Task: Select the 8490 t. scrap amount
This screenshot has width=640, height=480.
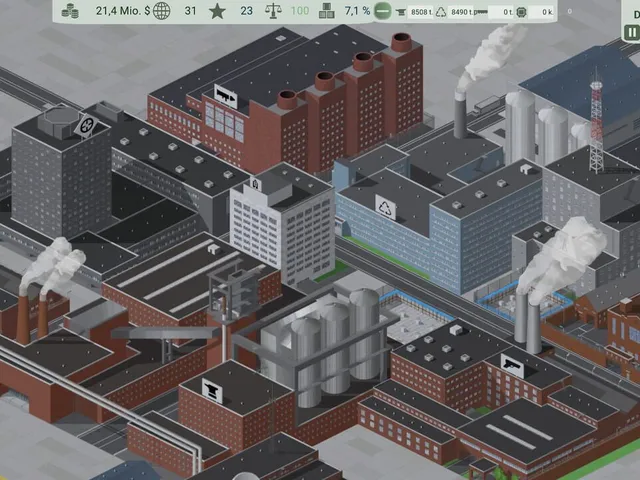Action: tap(463, 12)
